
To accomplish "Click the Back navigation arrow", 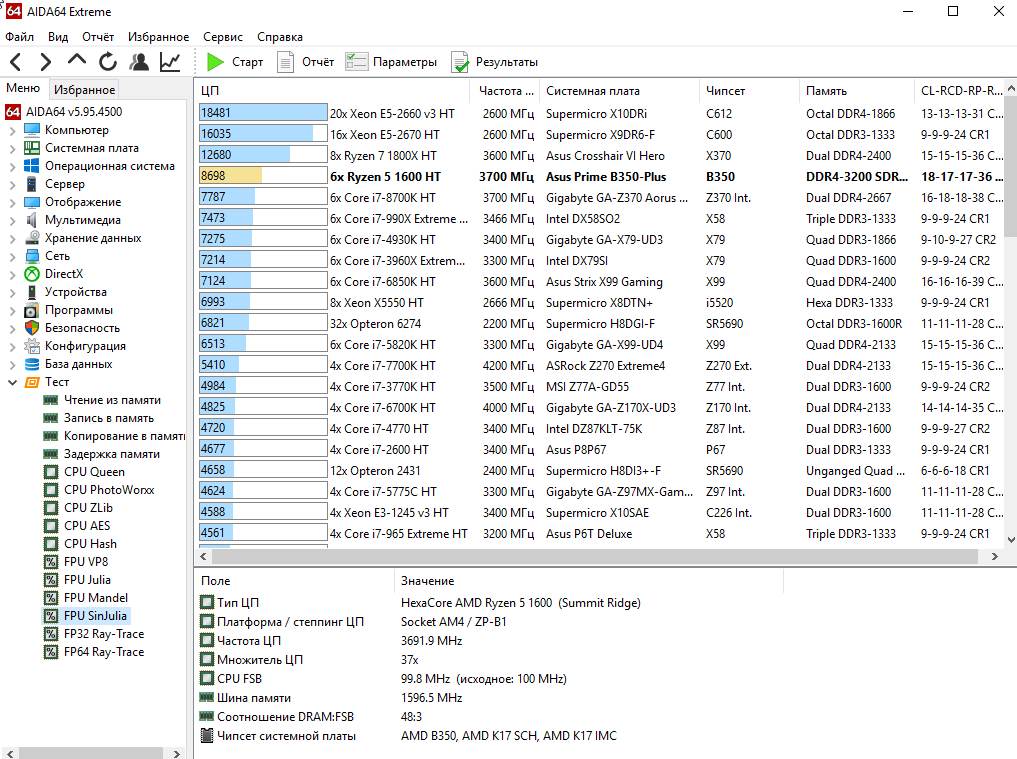I will (16, 62).
